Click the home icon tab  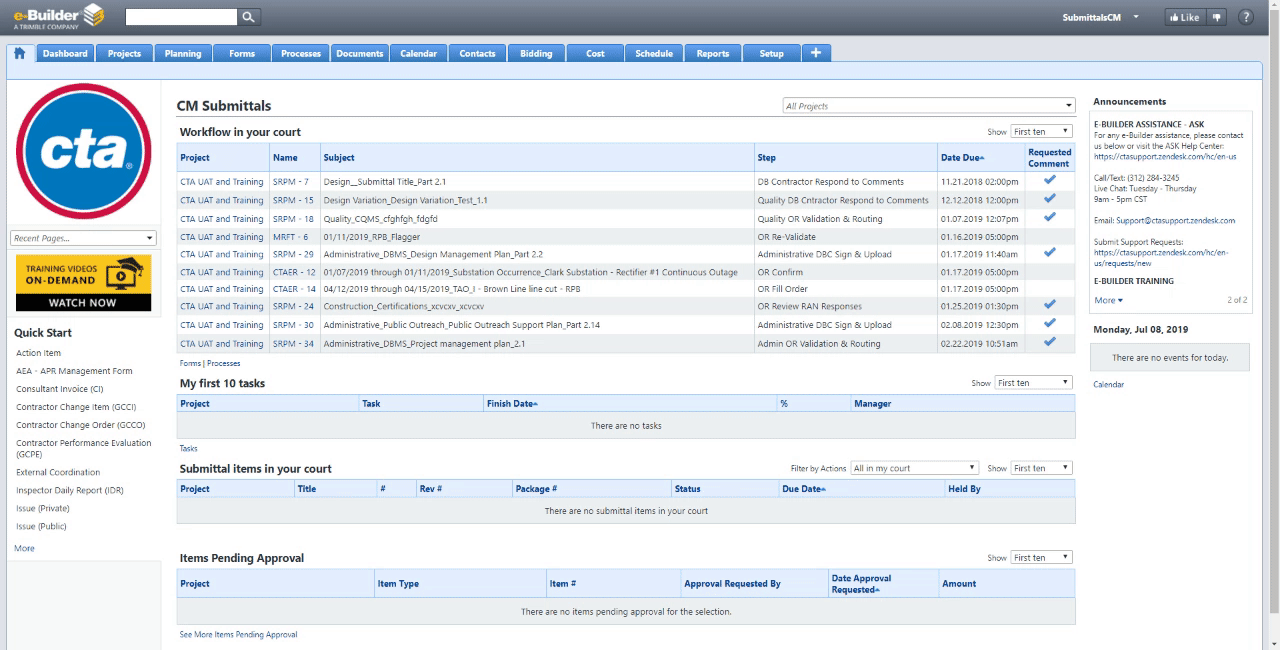[x=20, y=53]
